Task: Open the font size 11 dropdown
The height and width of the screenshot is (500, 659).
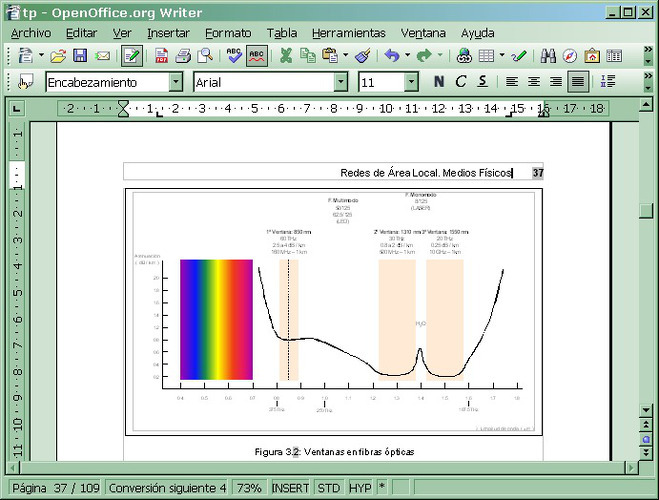Action: pyautogui.click(x=411, y=82)
